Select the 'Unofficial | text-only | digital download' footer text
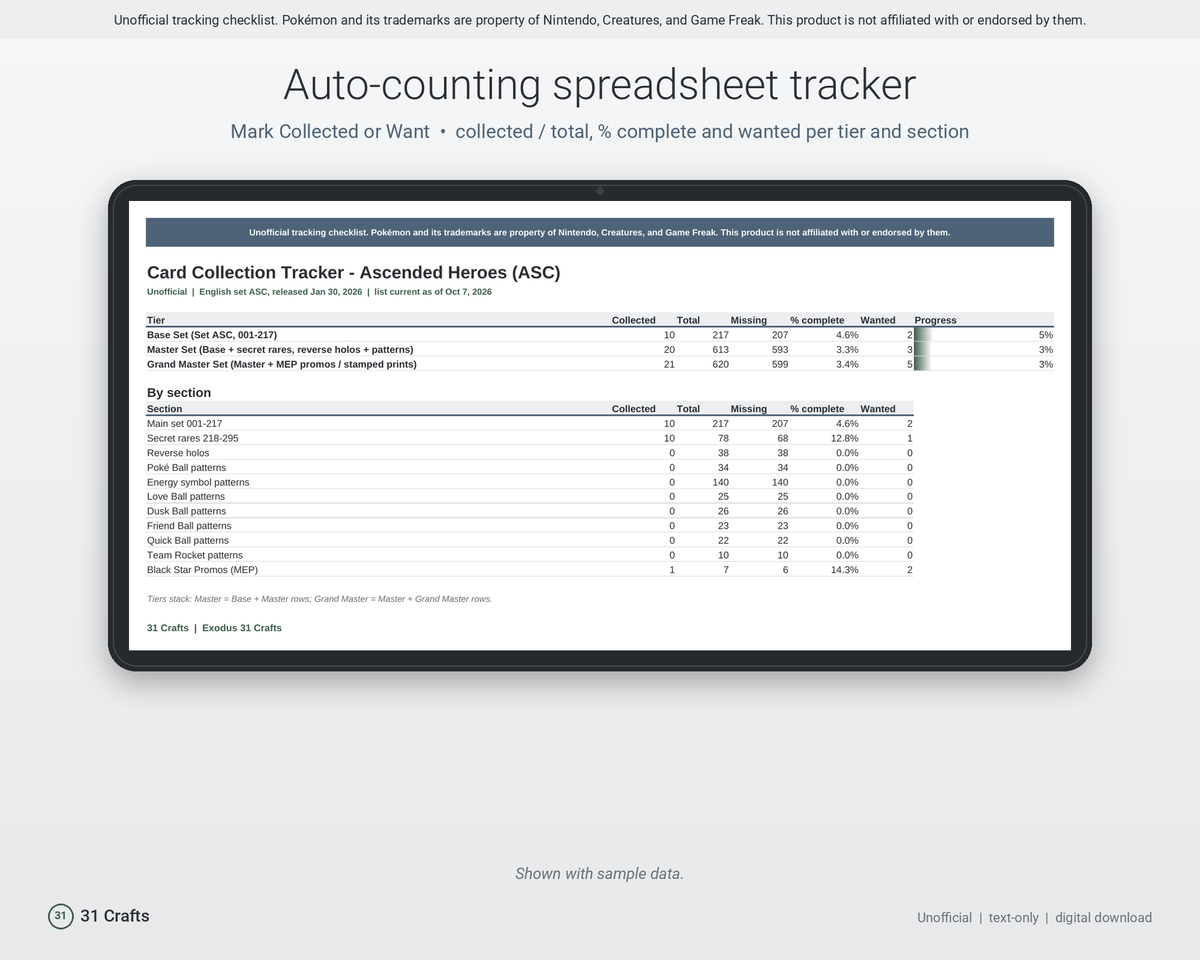The image size is (1200, 960). click(1034, 918)
